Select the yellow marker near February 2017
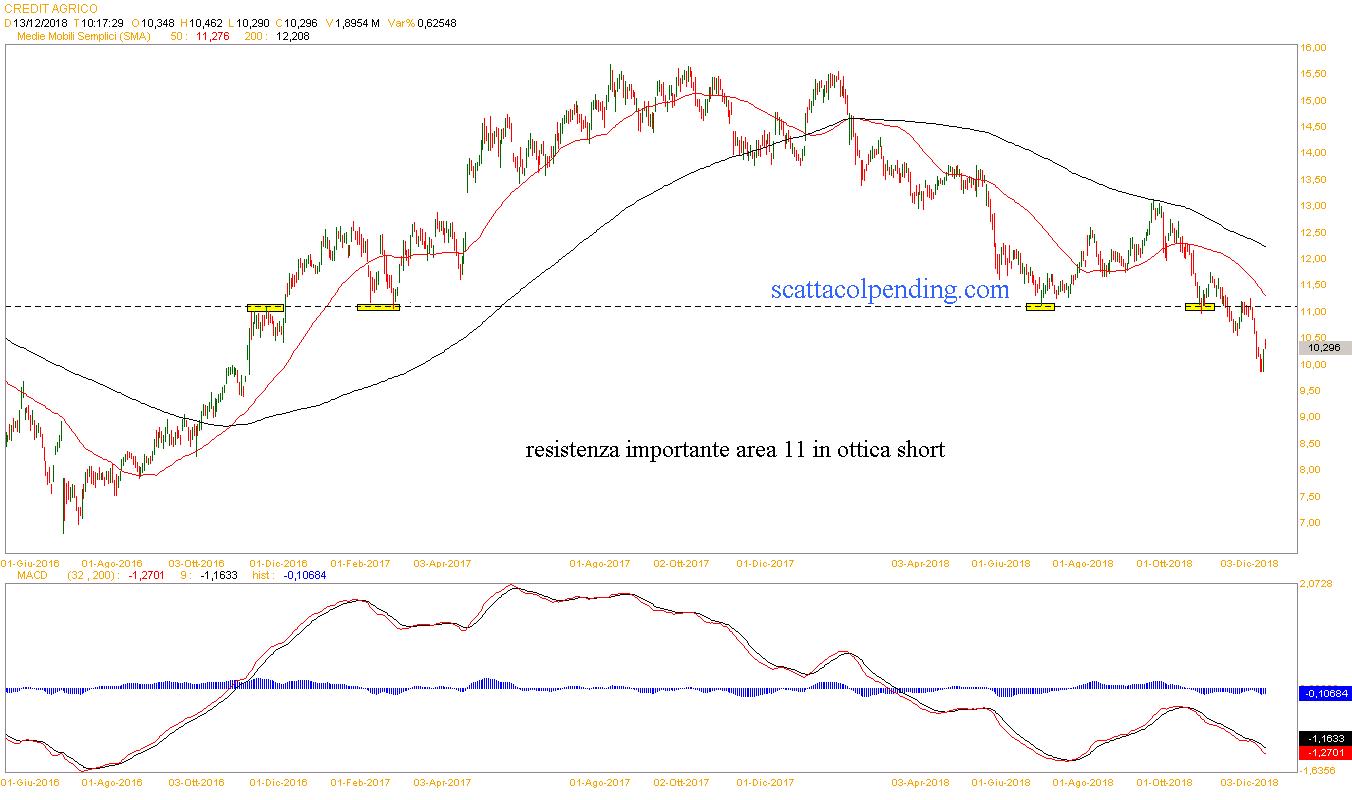 [x=378, y=307]
